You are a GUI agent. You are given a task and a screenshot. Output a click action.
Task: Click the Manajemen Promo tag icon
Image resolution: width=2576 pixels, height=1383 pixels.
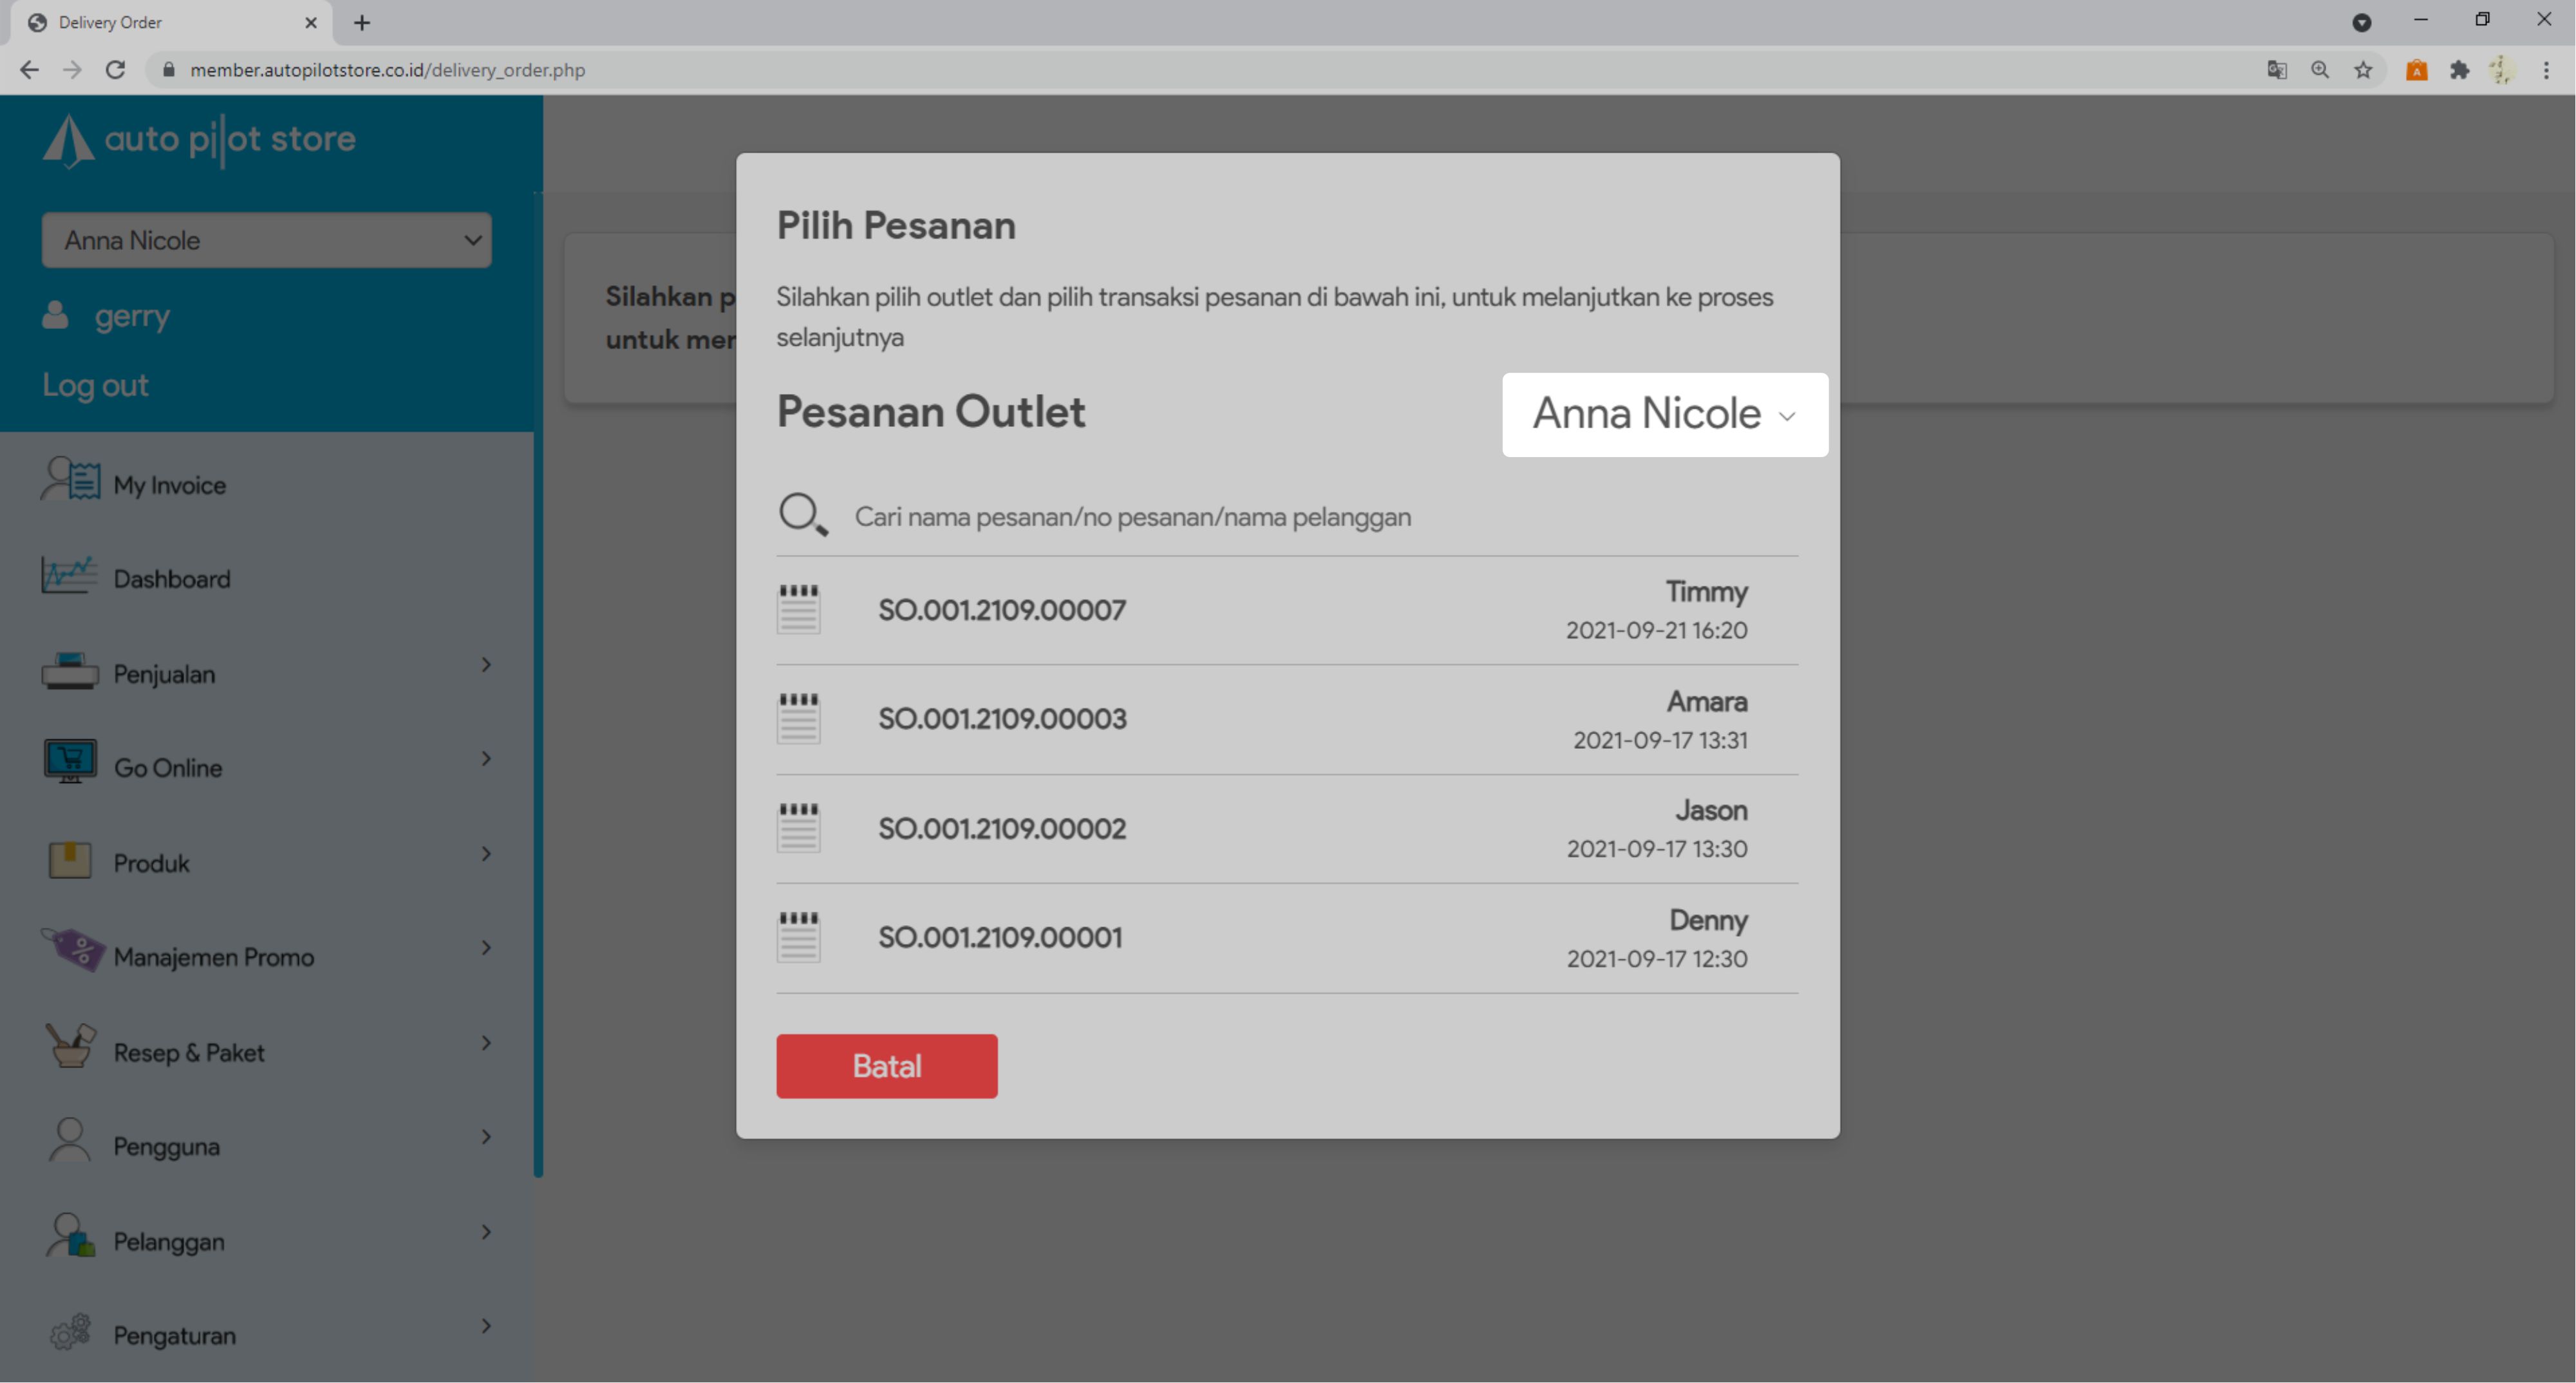tap(72, 949)
